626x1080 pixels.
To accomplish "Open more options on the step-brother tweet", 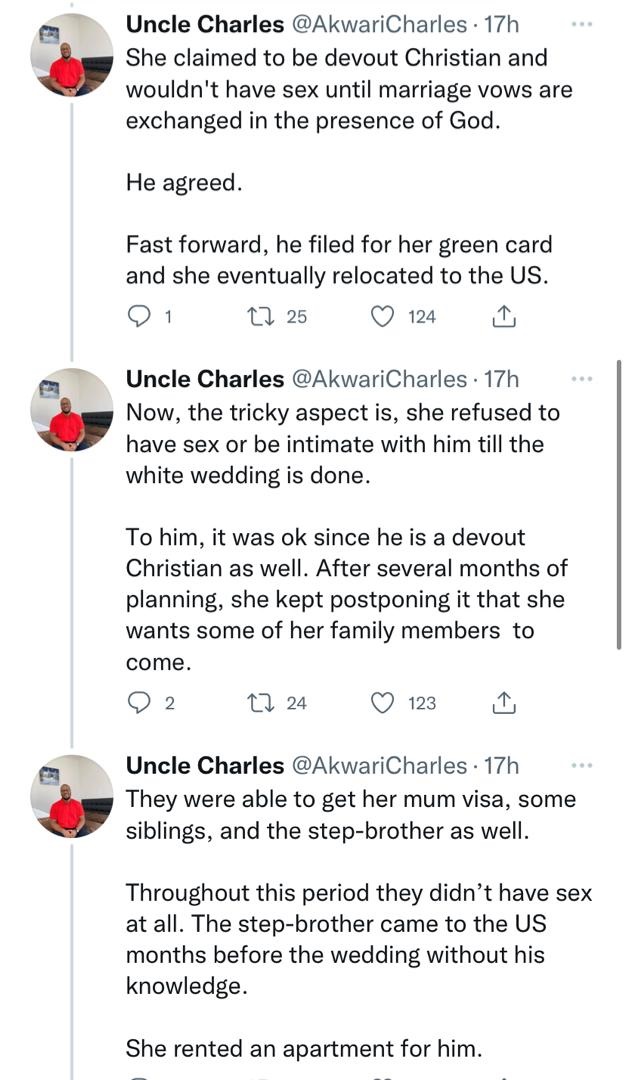I will [x=580, y=766].
